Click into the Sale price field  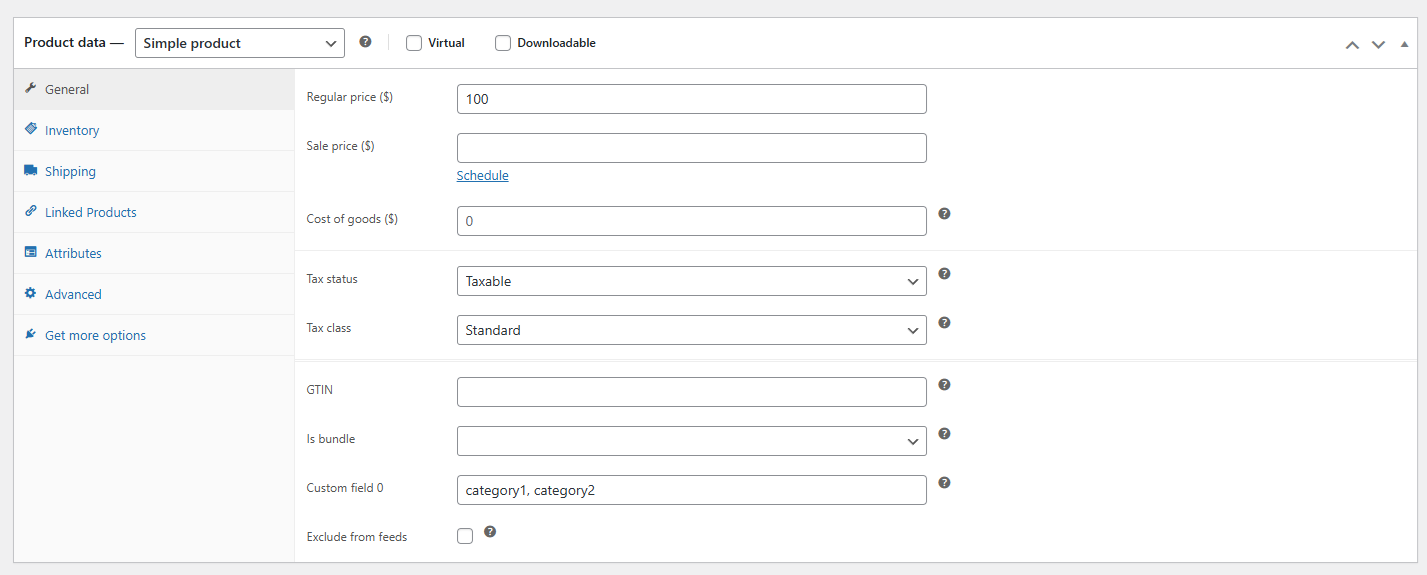pyautogui.click(x=691, y=148)
